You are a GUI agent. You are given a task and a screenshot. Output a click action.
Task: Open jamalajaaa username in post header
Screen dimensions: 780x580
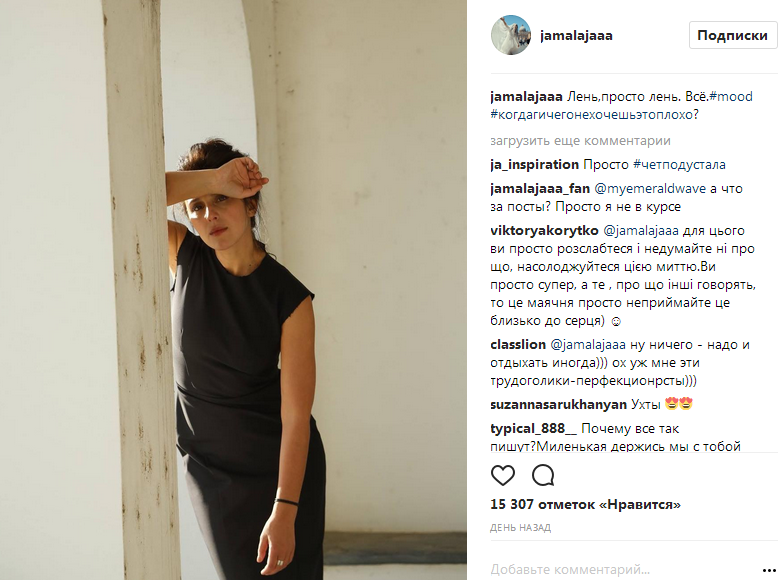576,36
